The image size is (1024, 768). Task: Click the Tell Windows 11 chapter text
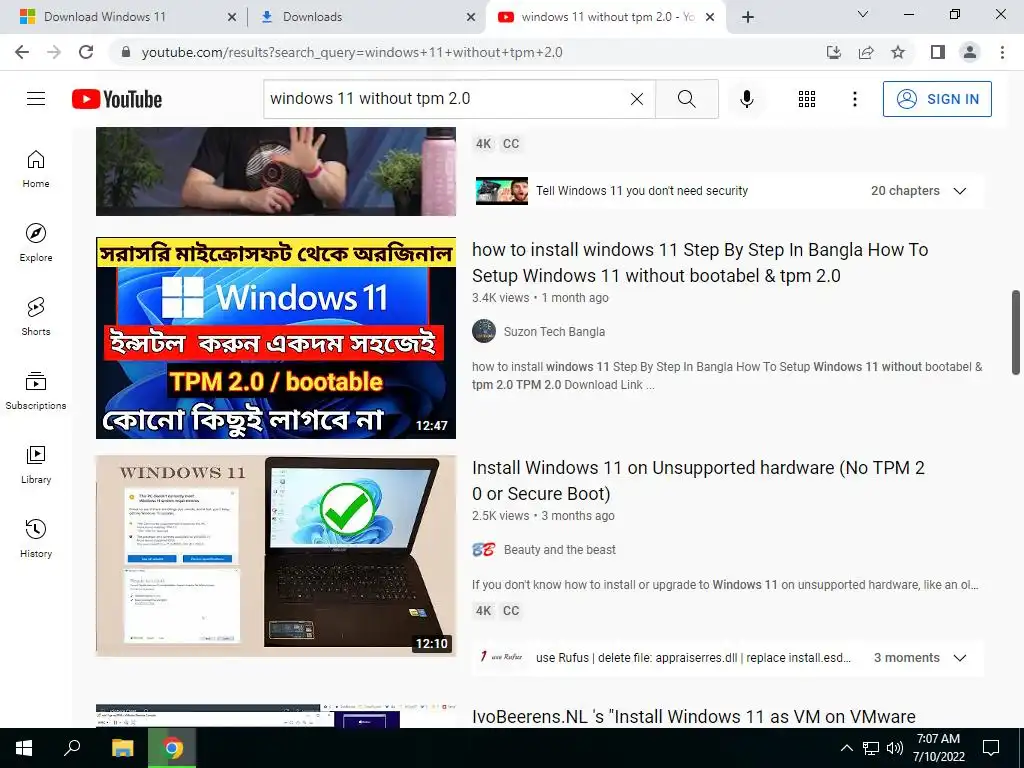click(x=642, y=191)
